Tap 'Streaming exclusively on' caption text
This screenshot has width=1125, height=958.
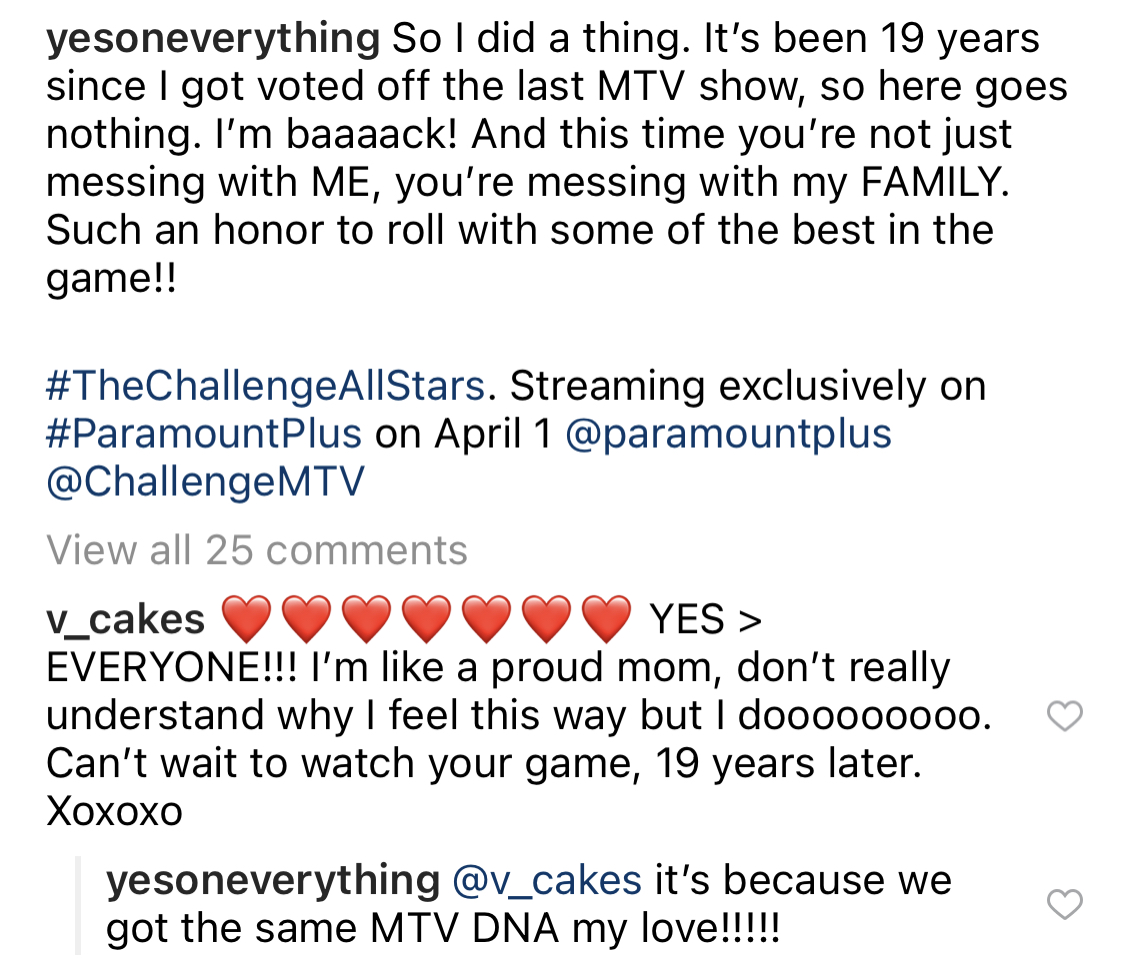coord(748,386)
